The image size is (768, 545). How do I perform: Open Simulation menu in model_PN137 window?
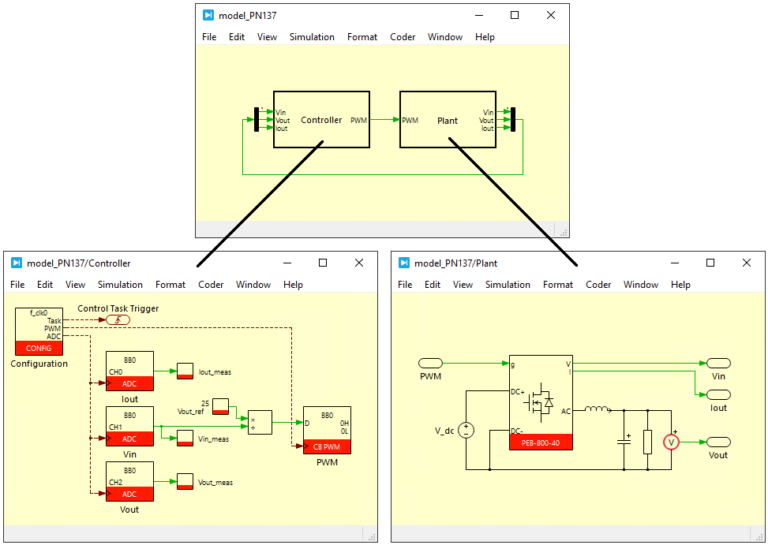coord(312,37)
